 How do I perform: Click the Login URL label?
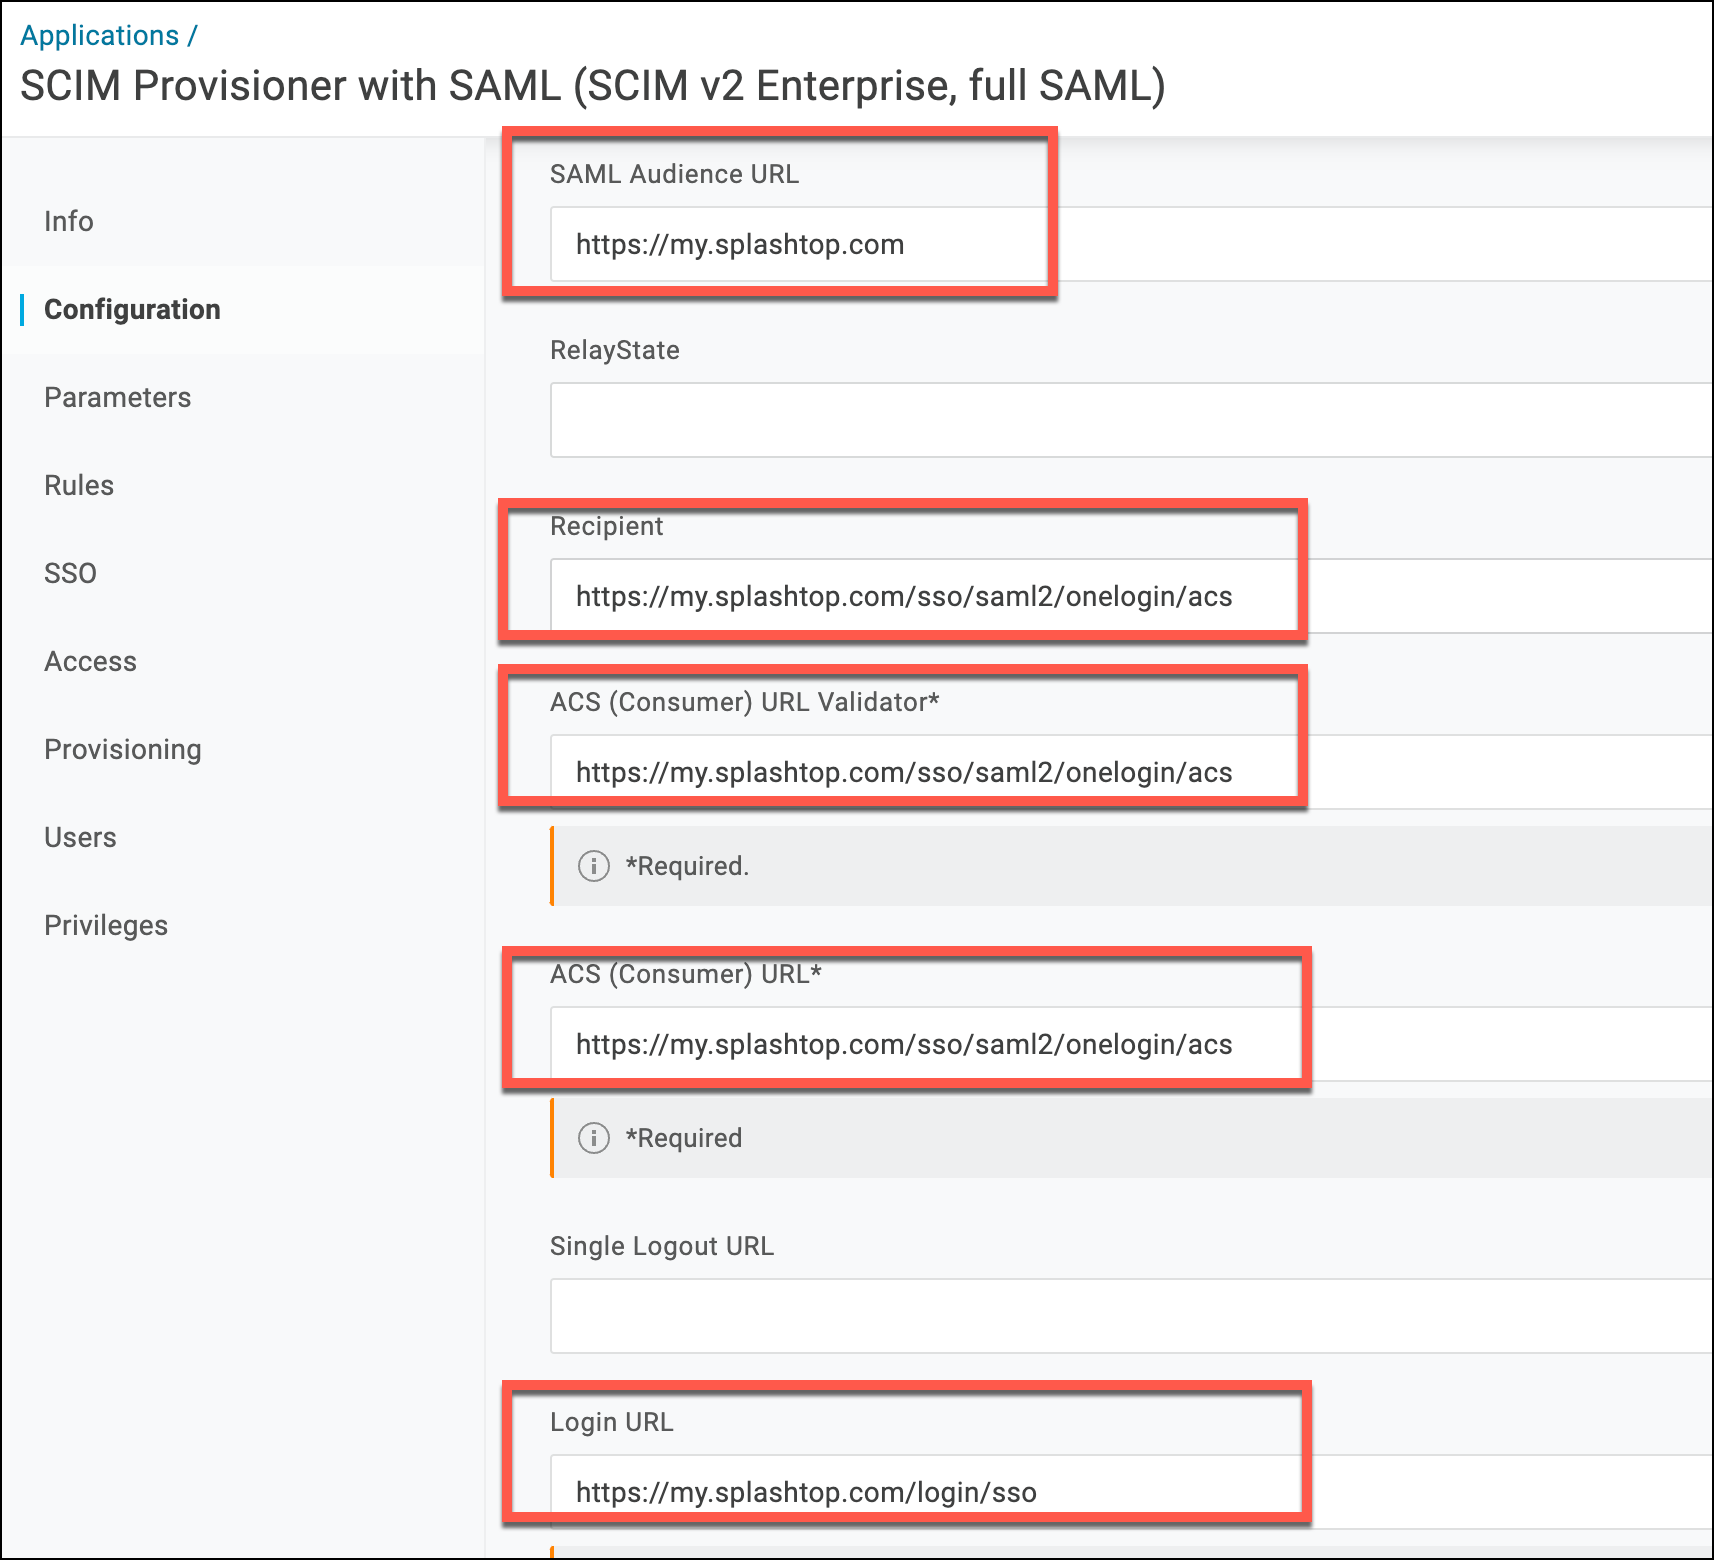click(x=612, y=1422)
